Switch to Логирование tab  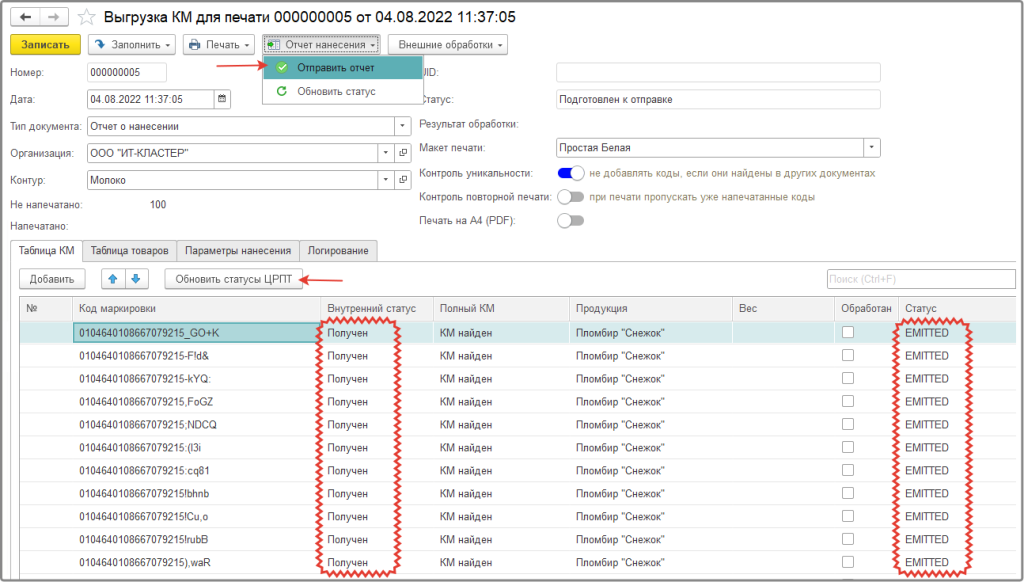(x=338, y=250)
